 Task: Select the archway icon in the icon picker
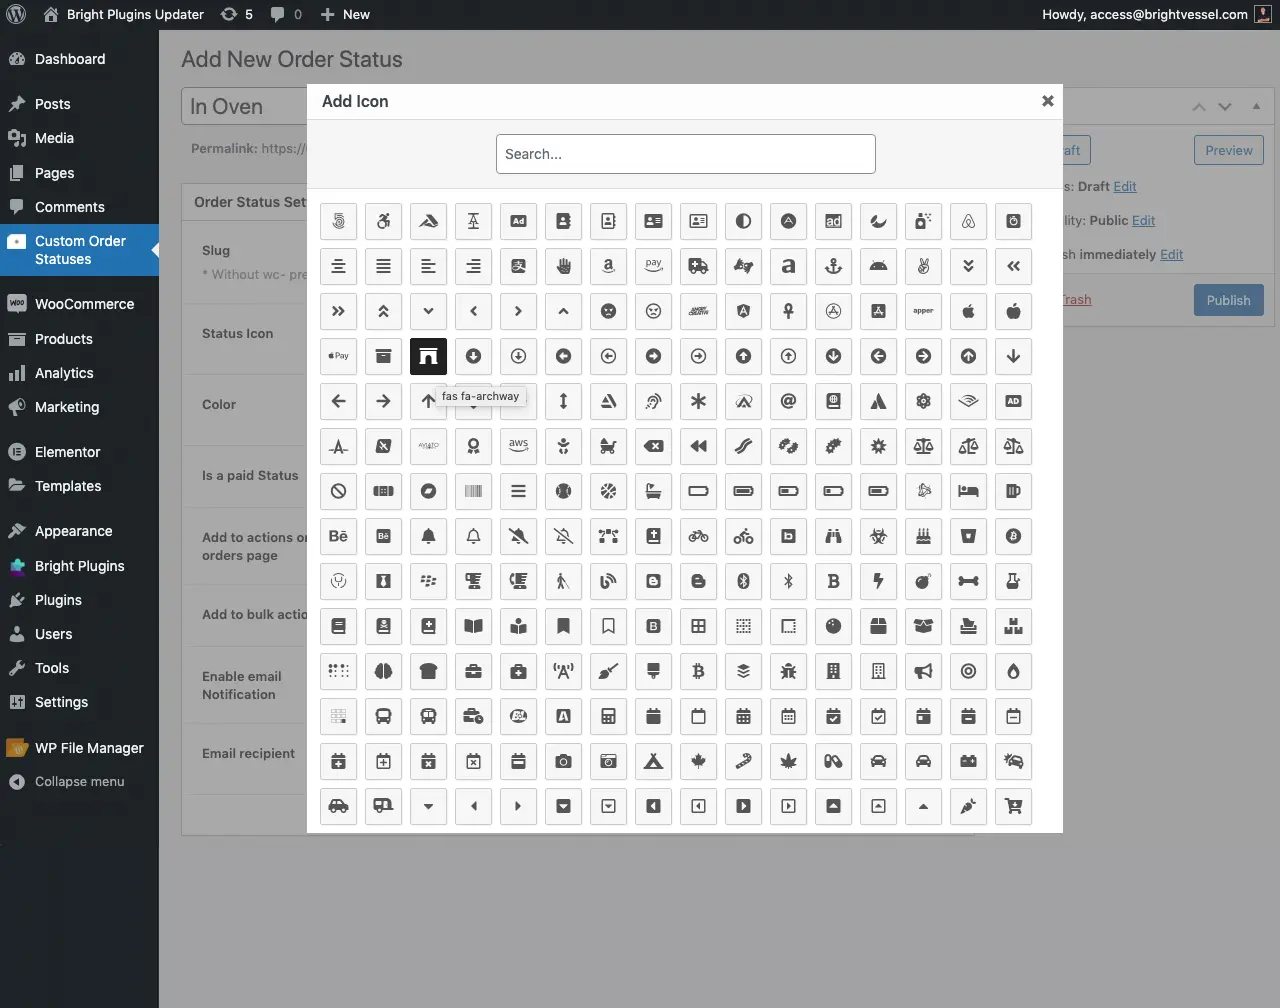(428, 356)
